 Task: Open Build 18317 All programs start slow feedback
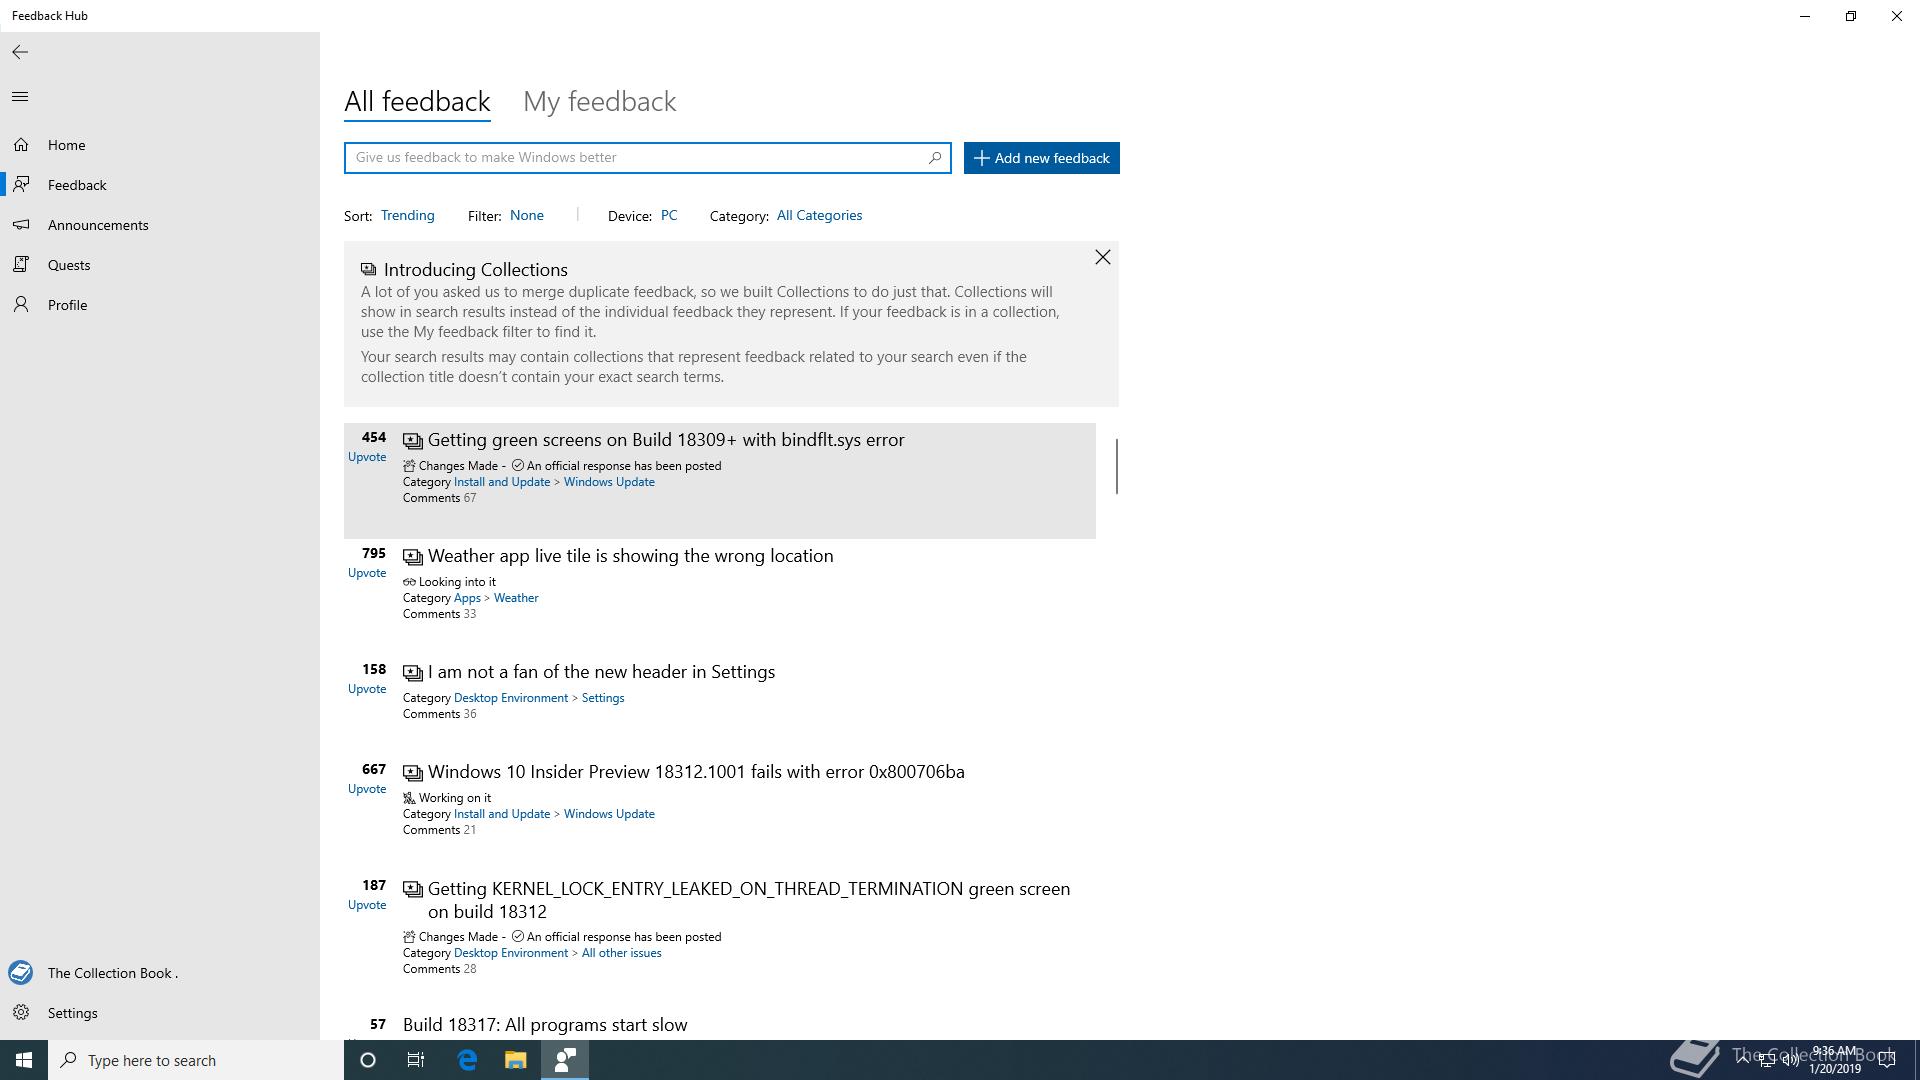[x=545, y=1025]
